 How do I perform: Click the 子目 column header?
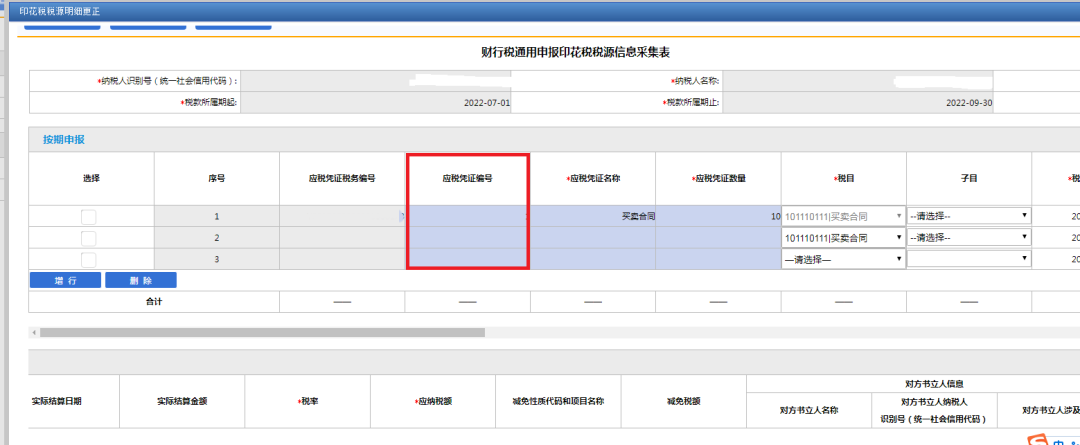coord(969,178)
